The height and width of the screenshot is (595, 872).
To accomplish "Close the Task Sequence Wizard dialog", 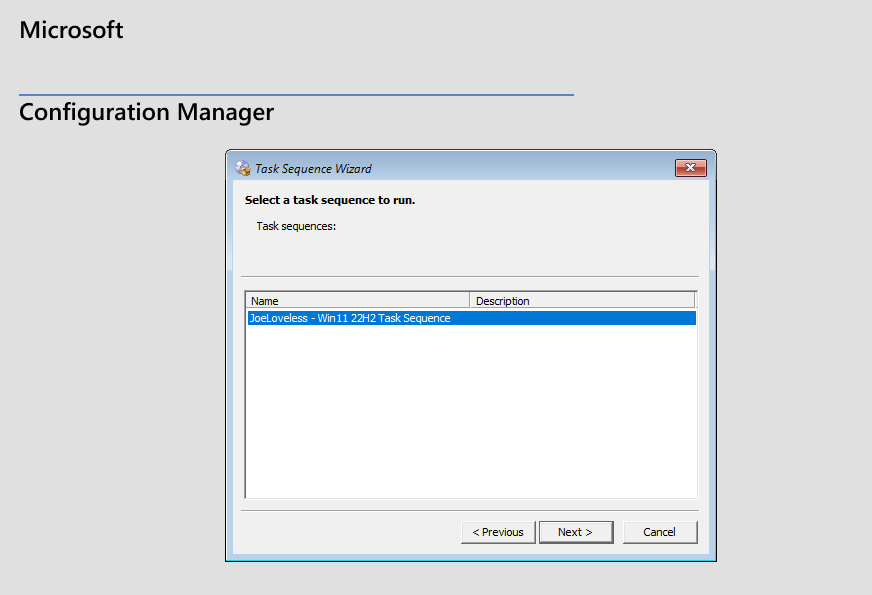I will (691, 168).
